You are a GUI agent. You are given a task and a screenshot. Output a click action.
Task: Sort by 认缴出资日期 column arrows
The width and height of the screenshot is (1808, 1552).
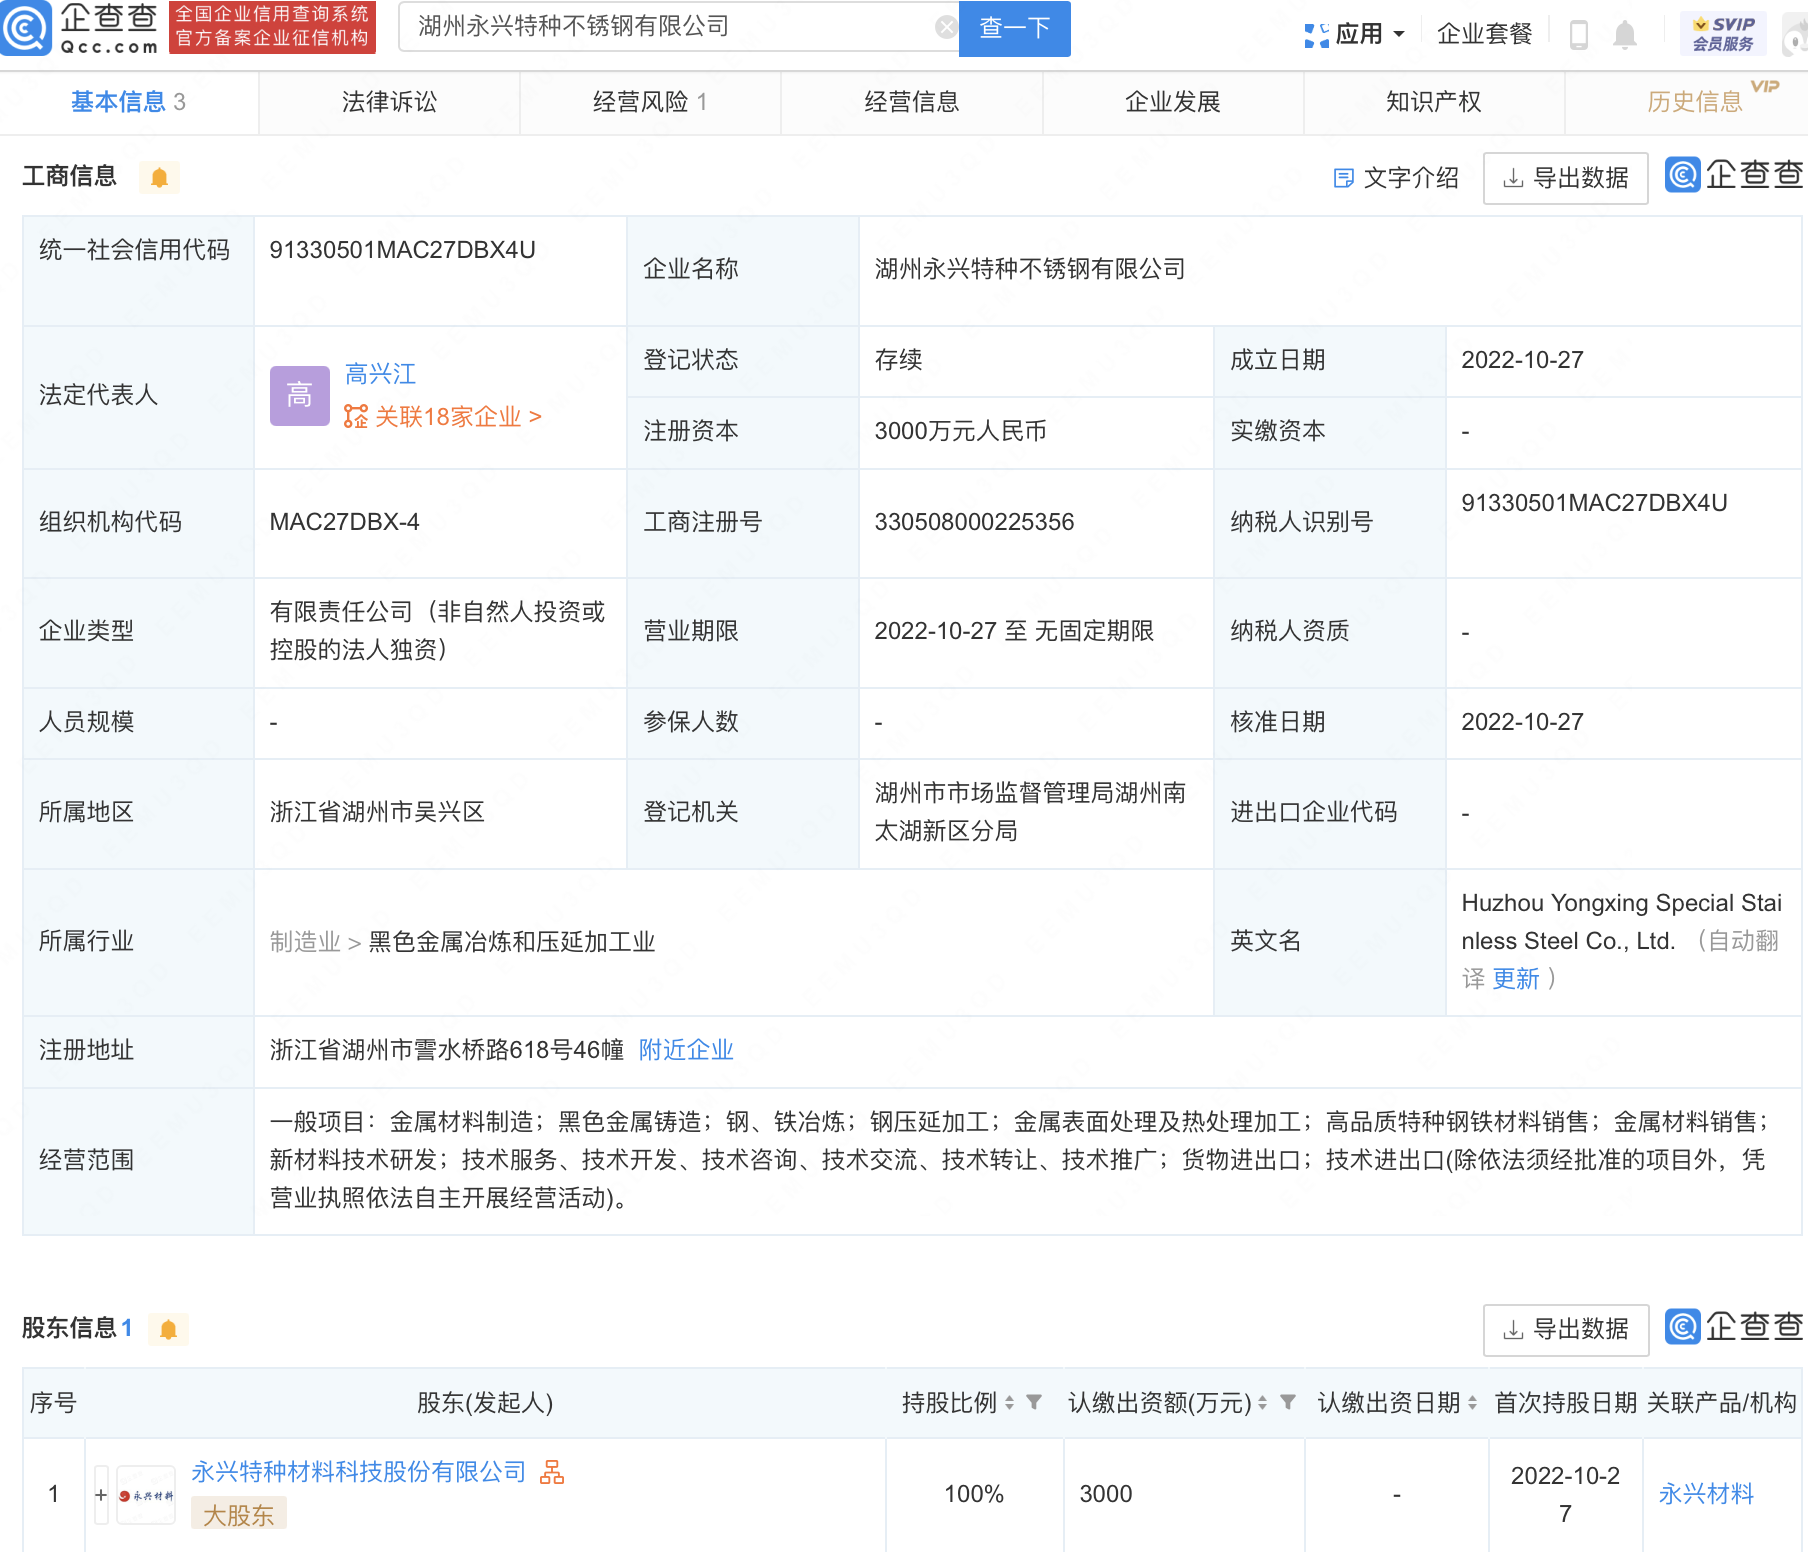(1472, 1404)
